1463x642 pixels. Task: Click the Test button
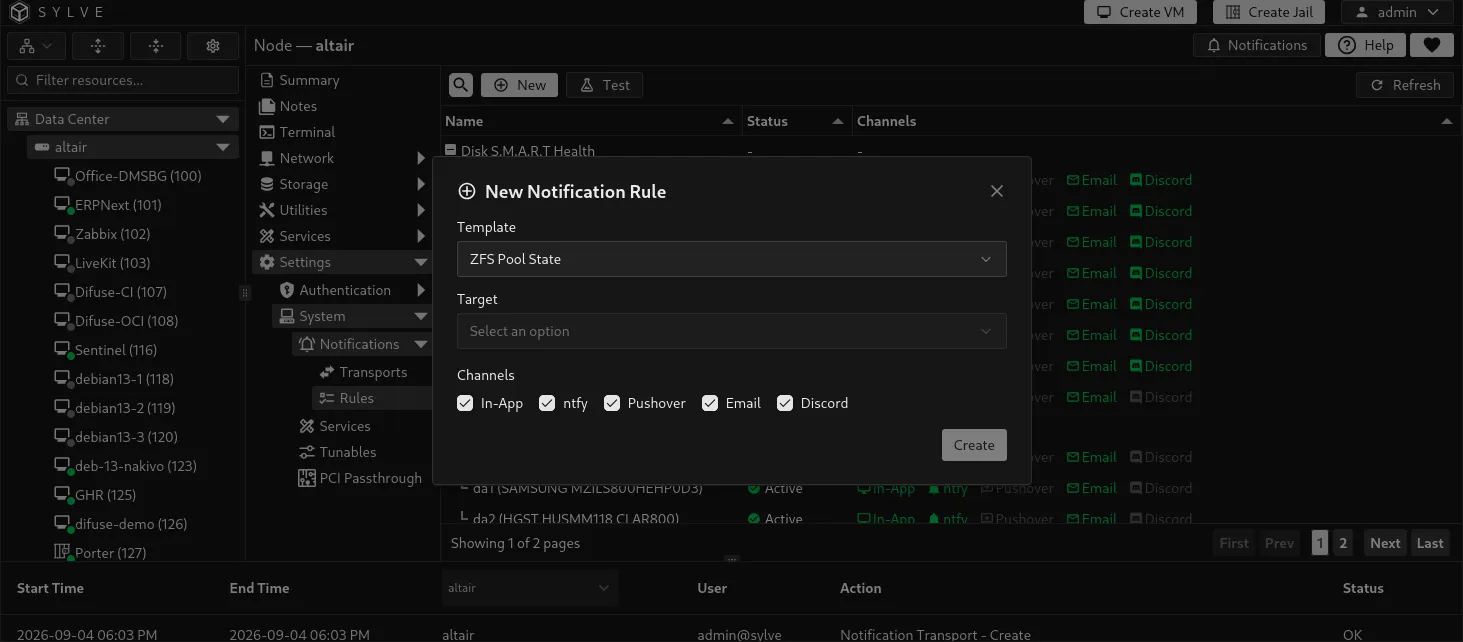click(604, 85)
